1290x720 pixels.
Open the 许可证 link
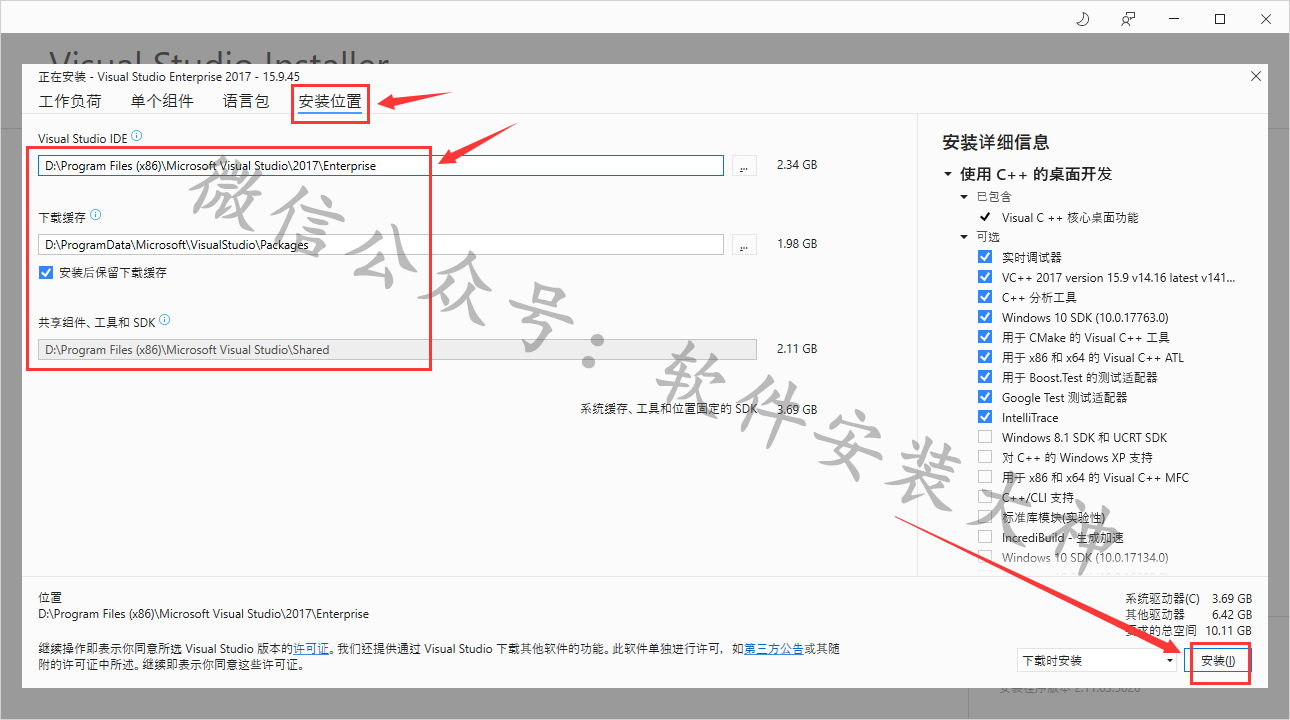point(312,649)
